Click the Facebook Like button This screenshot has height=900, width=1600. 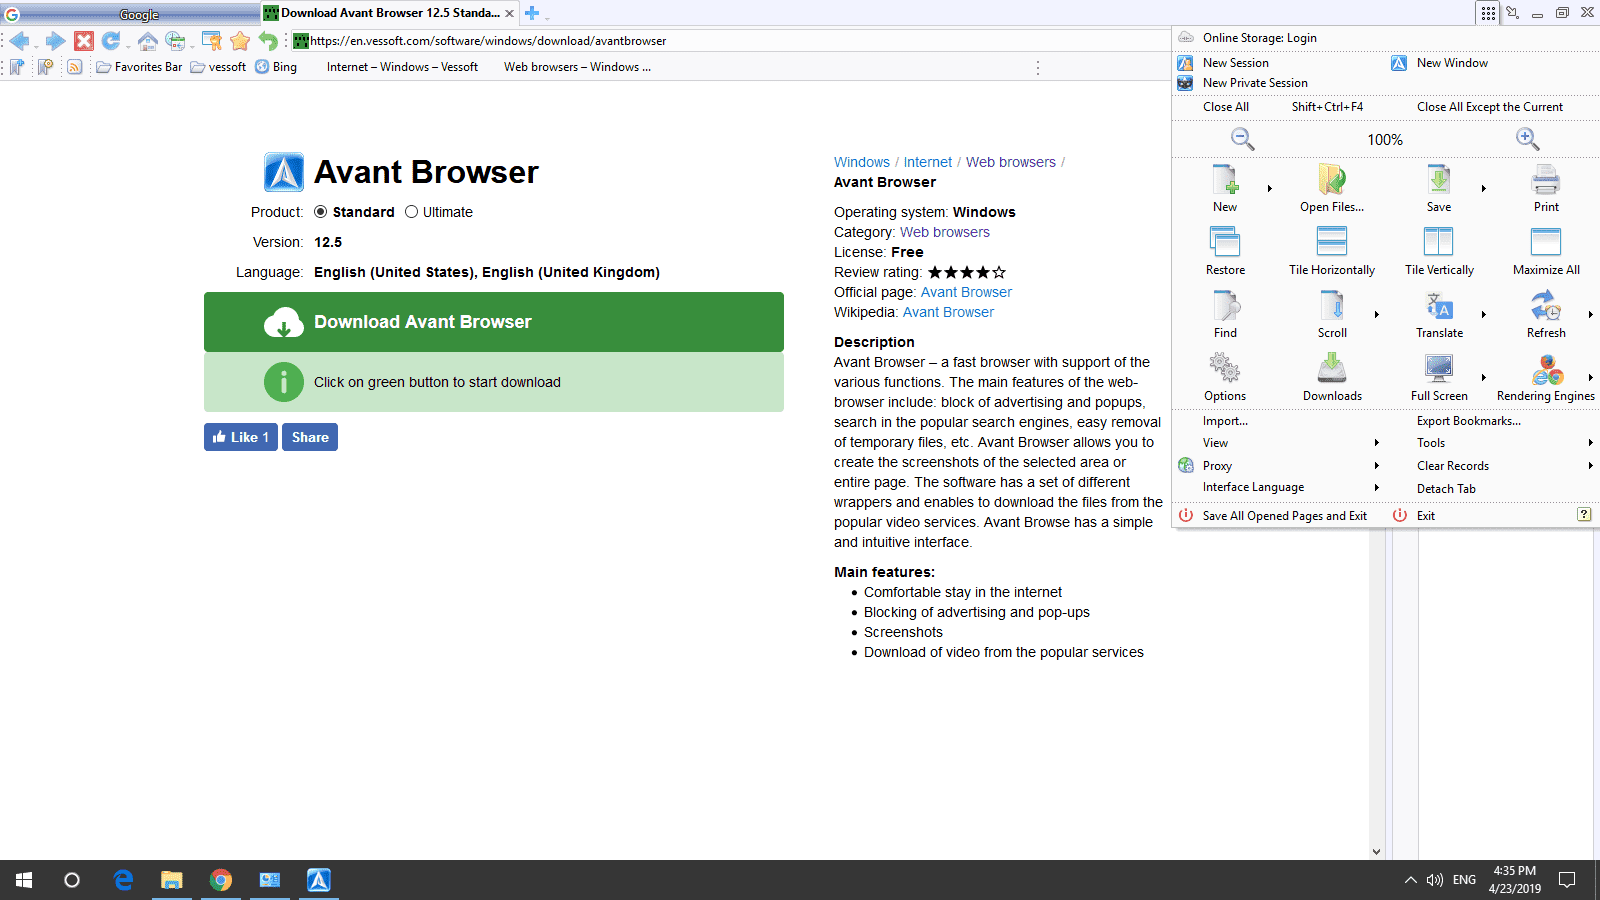pyautogui.click(x=241, y=437)
